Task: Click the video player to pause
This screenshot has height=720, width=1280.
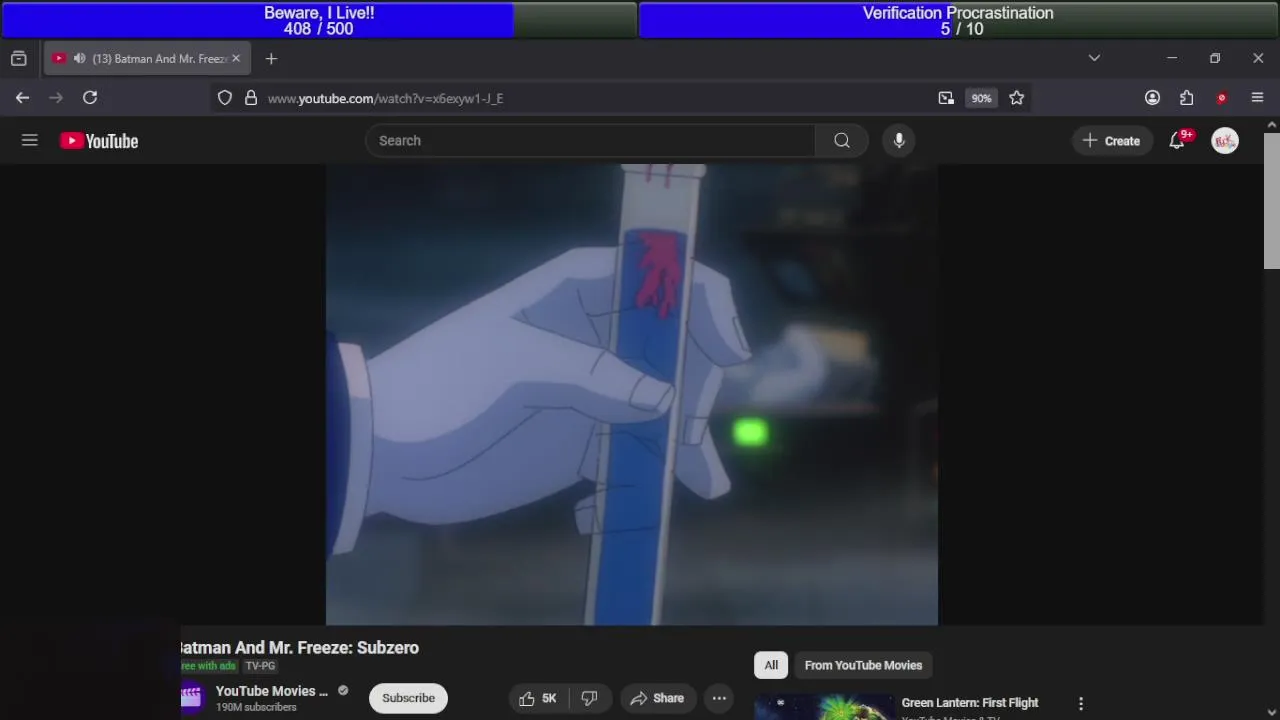Action: click(632, 394)
